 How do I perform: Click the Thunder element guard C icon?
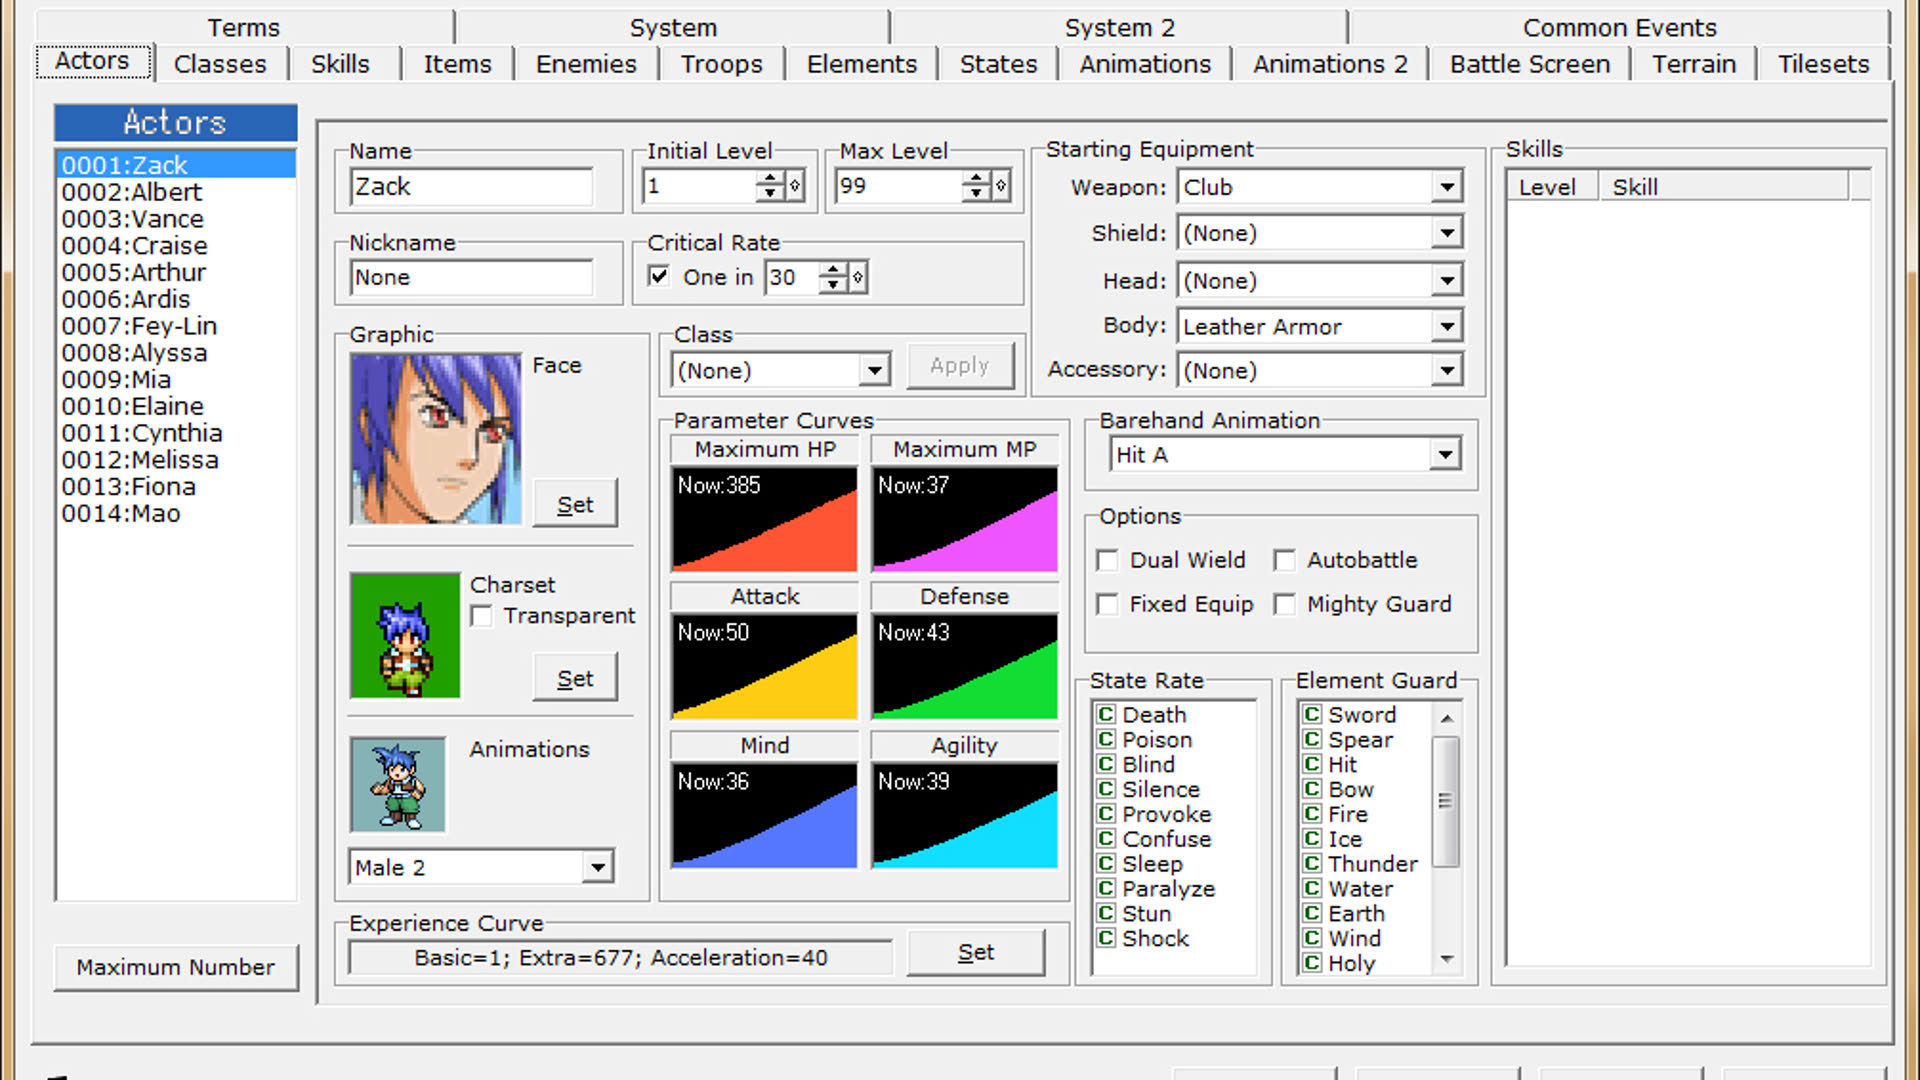click(1312, 863)
